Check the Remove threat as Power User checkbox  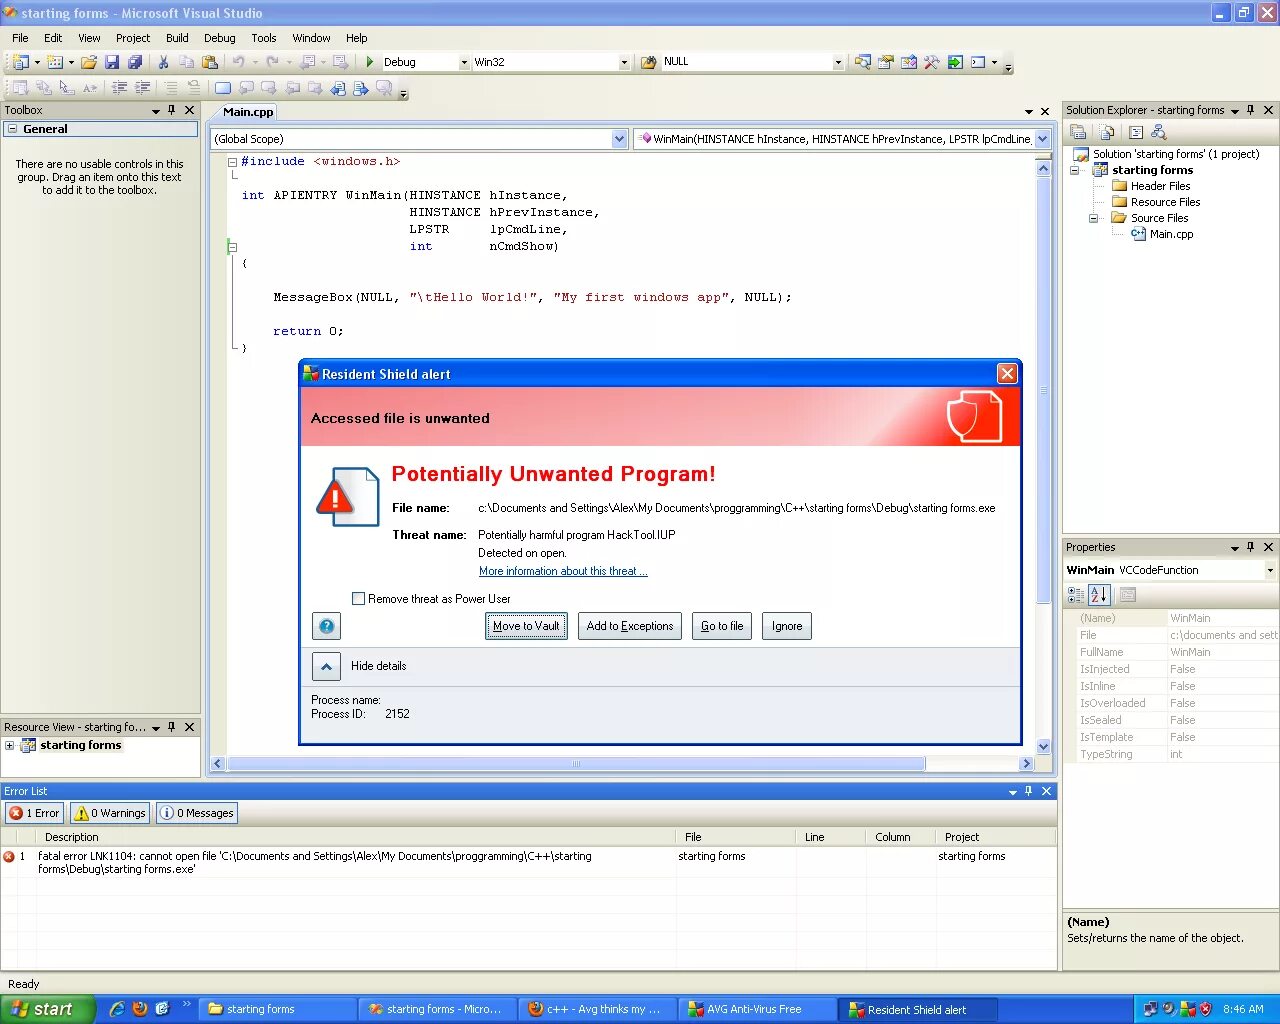tap(359, 598)
